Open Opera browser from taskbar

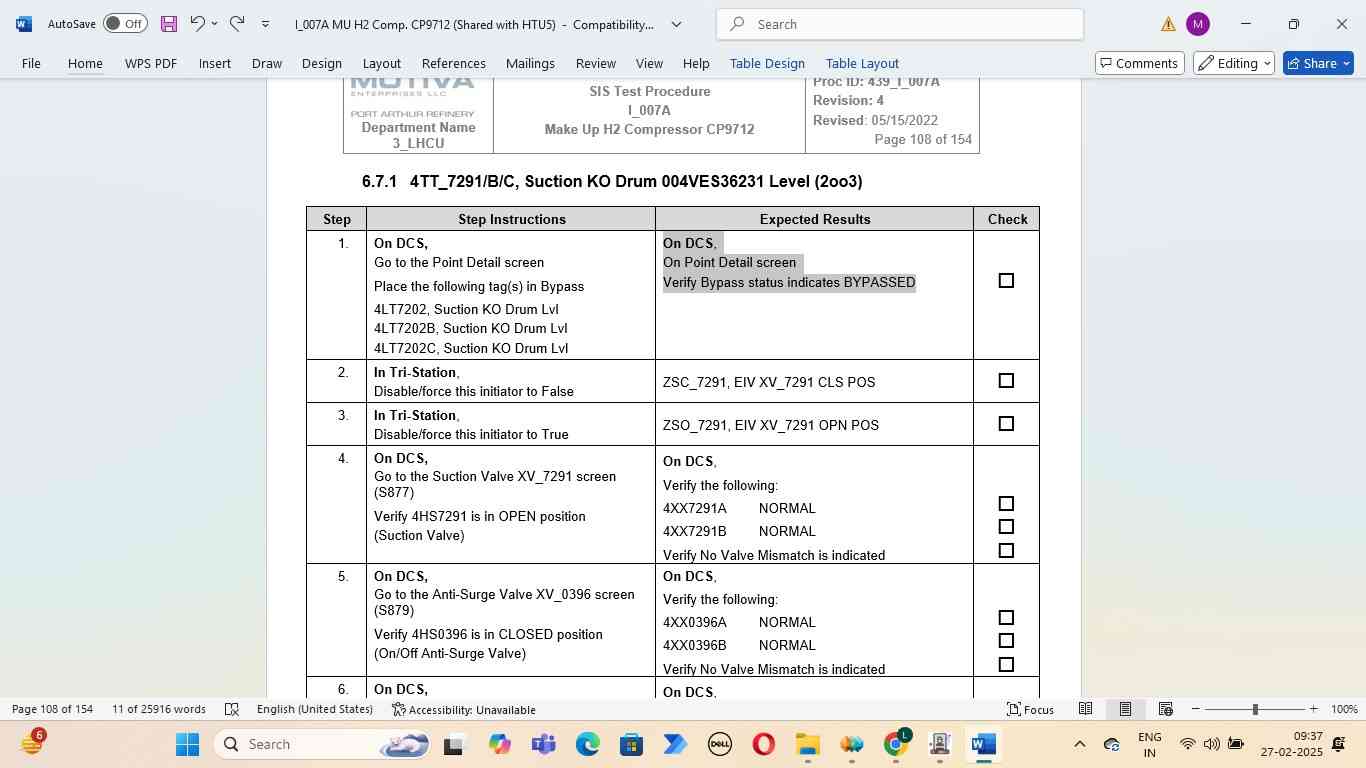pos(763,744)
